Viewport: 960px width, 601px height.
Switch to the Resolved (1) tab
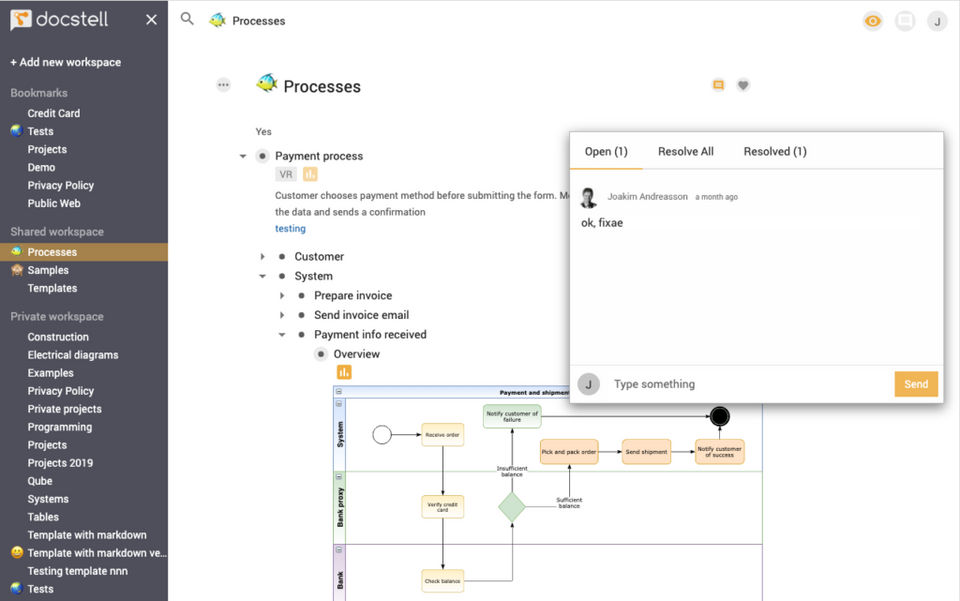pyautogui.click(x=775, y=151)
